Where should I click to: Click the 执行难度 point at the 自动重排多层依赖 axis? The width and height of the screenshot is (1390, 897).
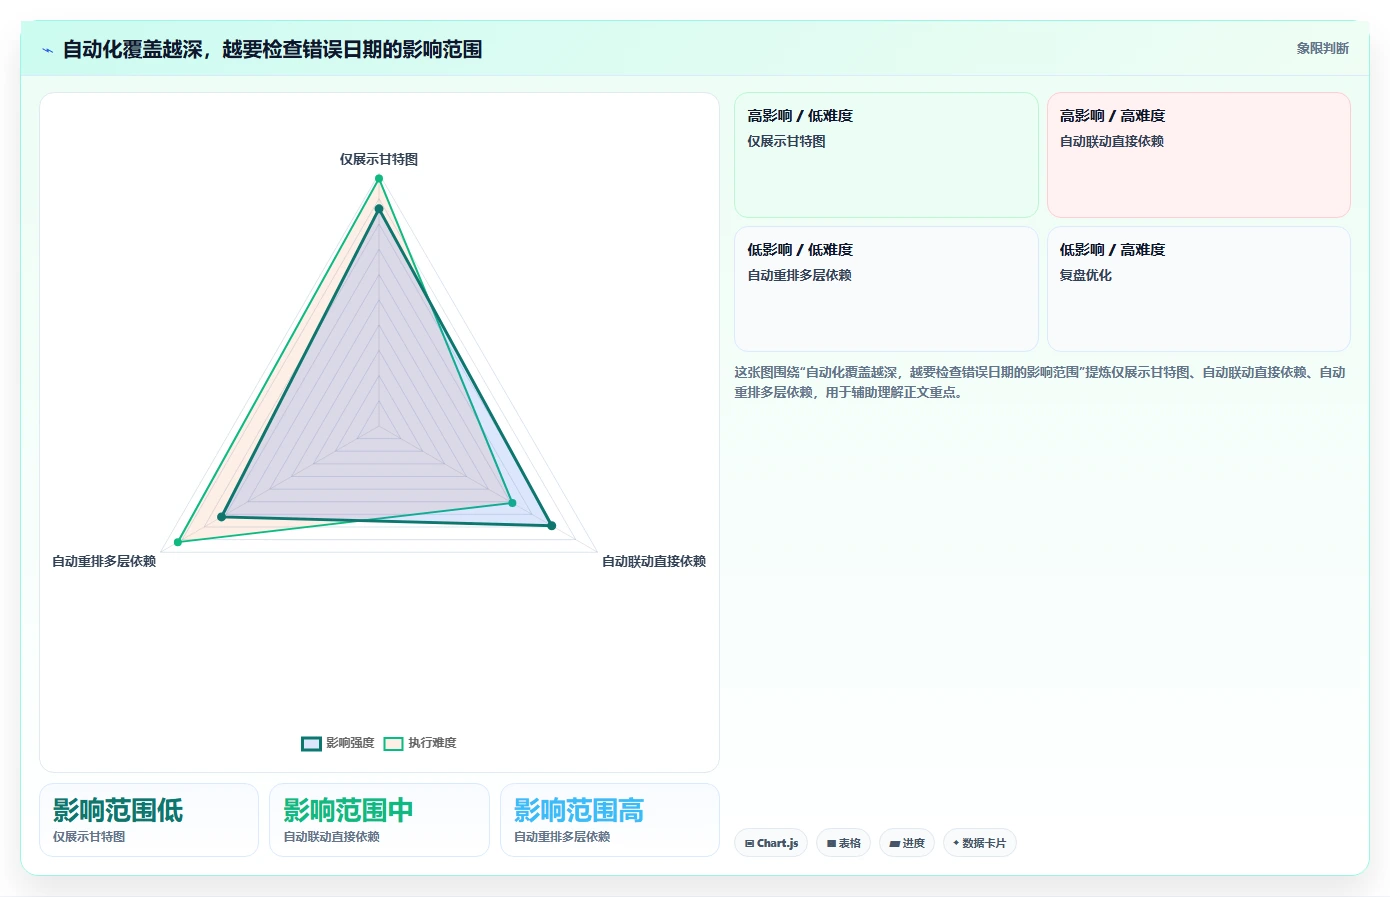[178, 542]
